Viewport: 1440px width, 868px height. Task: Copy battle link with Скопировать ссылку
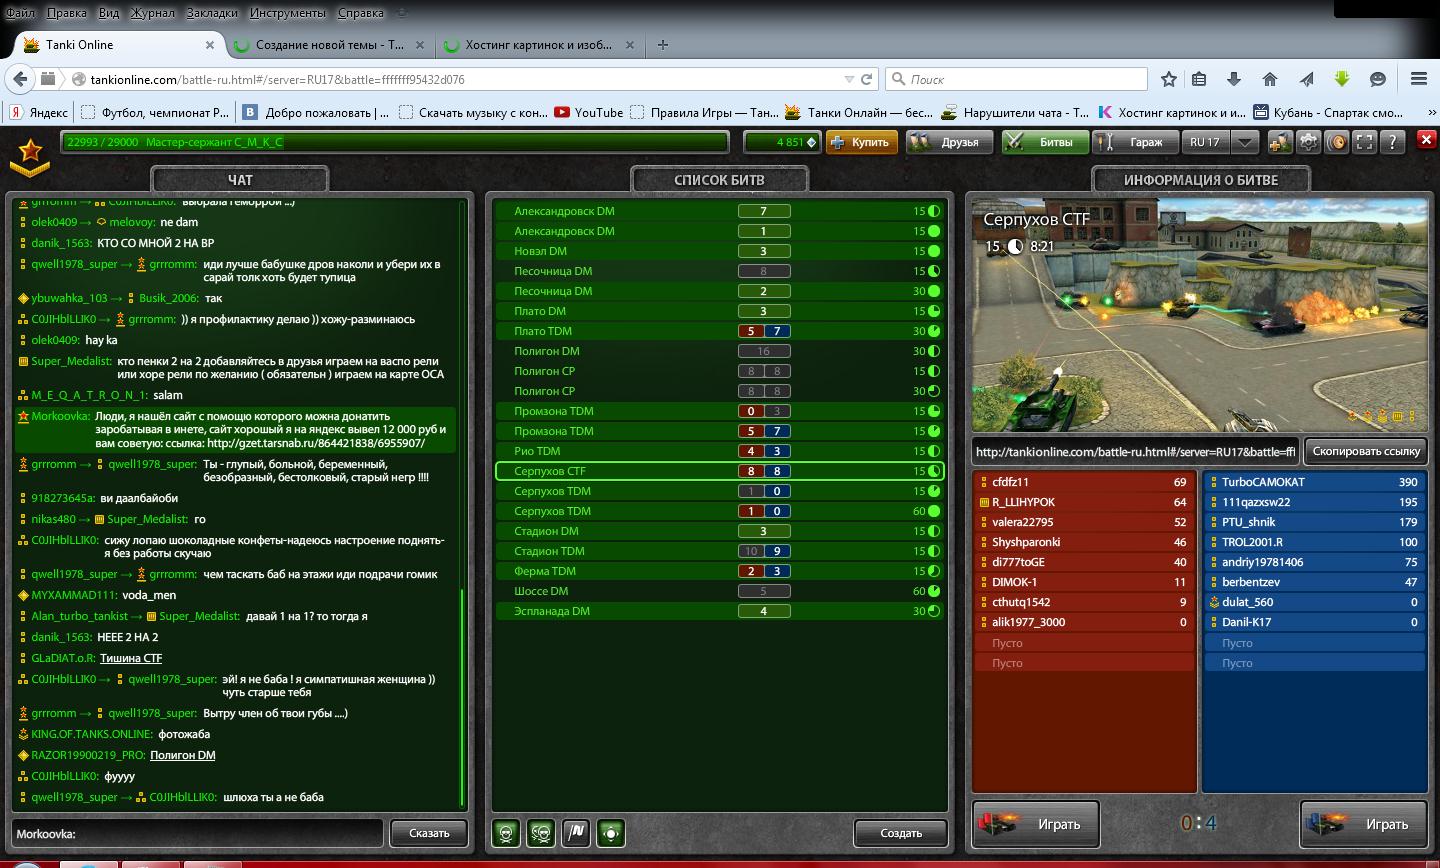tap(1366, 451)
